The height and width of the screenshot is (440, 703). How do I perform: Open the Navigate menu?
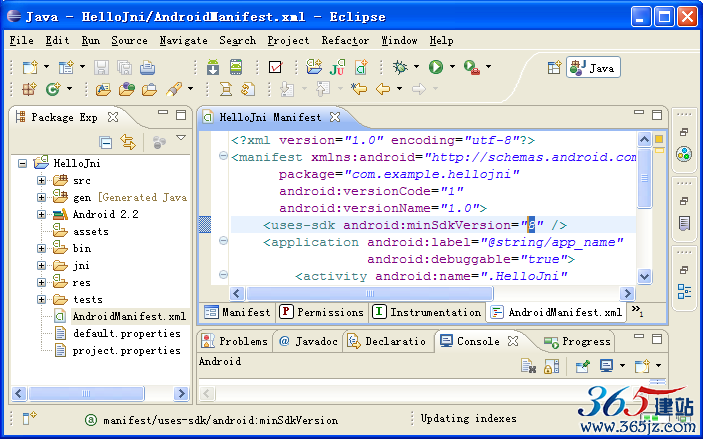[183, 40]
